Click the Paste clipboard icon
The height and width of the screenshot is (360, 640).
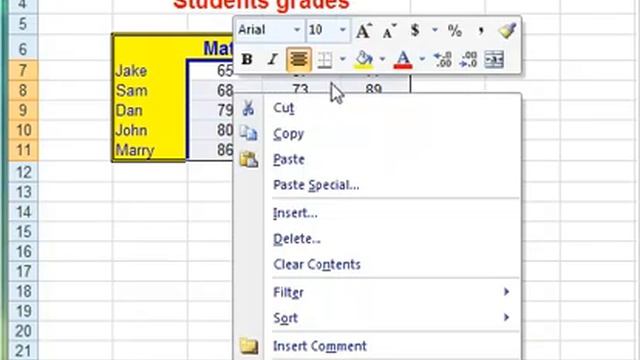click(x=249, y=159)
